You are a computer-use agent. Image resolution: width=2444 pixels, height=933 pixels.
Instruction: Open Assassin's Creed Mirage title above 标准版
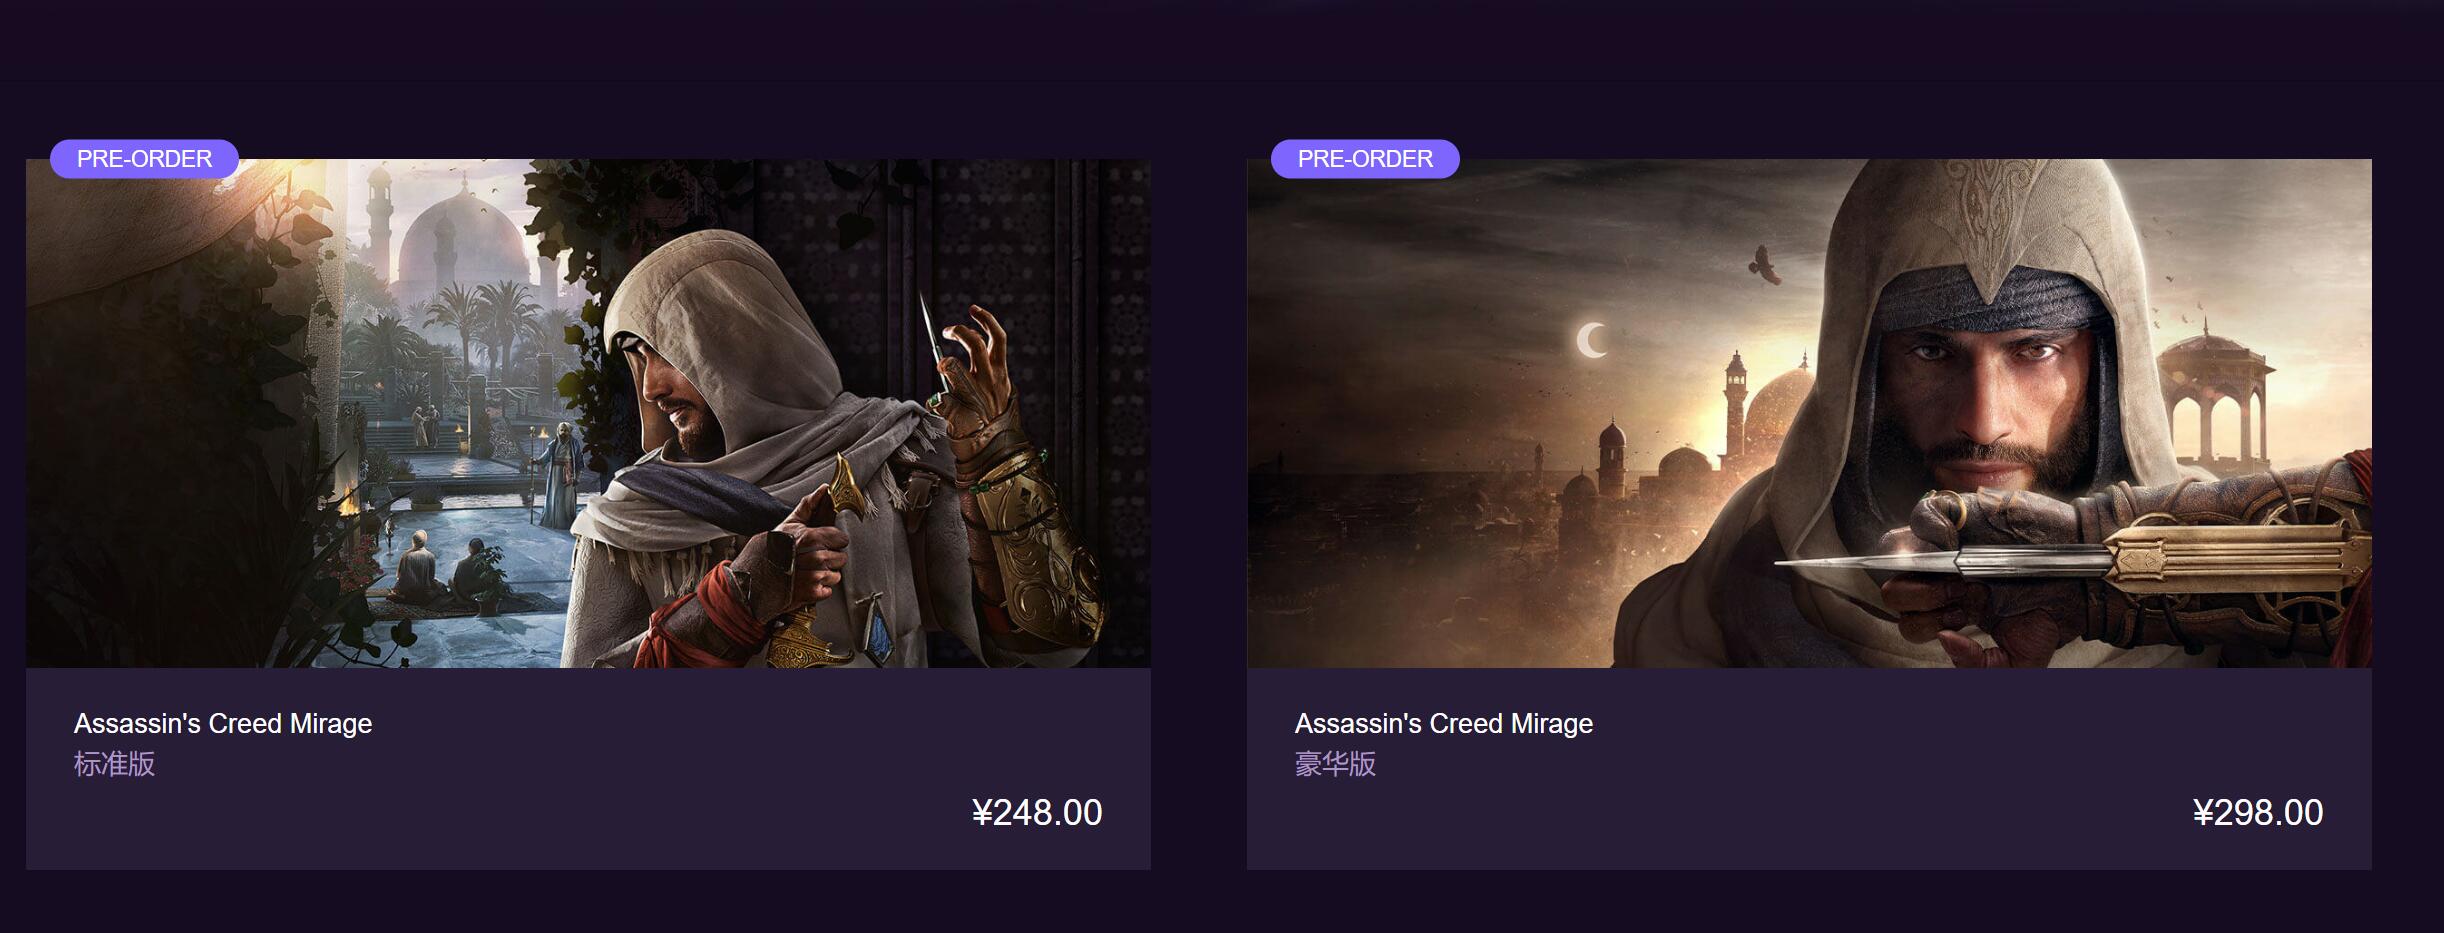pyautogui.click(x=223, y=723)
